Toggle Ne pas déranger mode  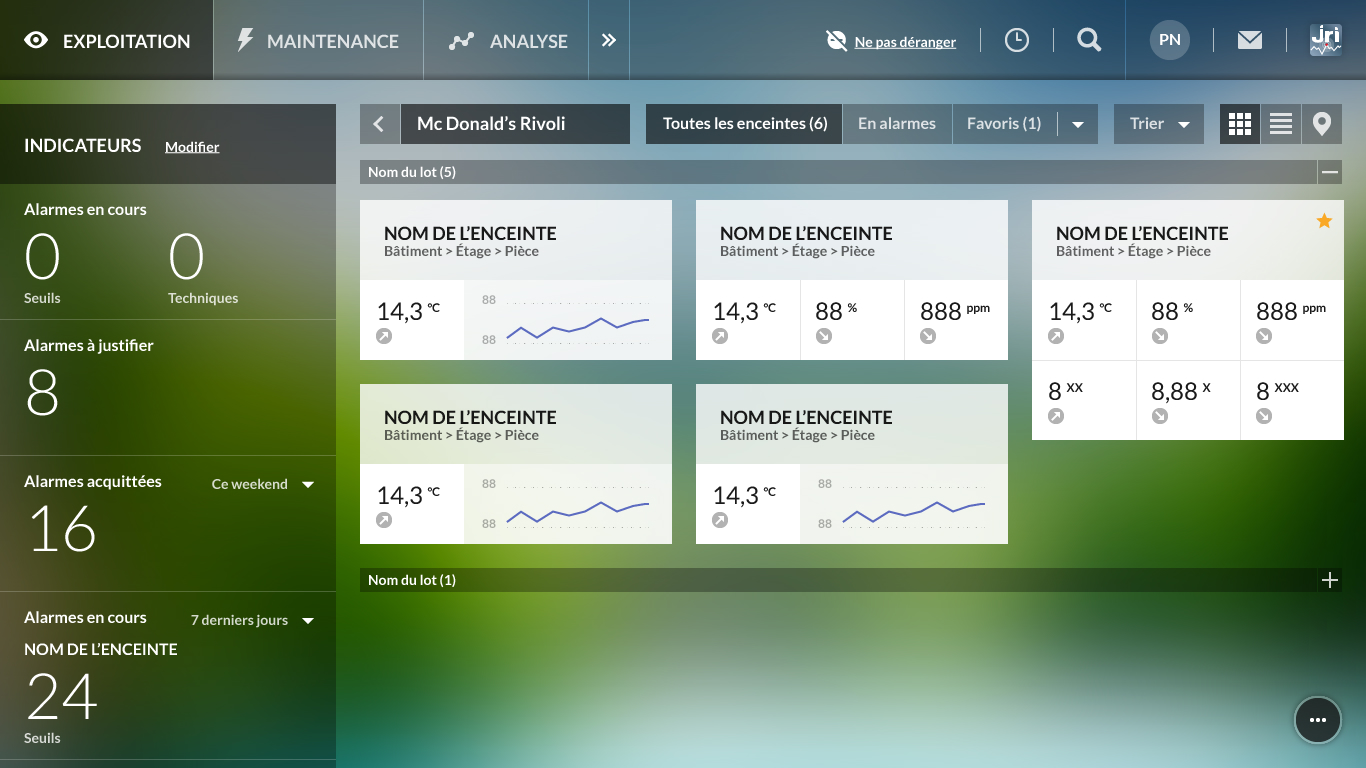(x=905, y=42)
